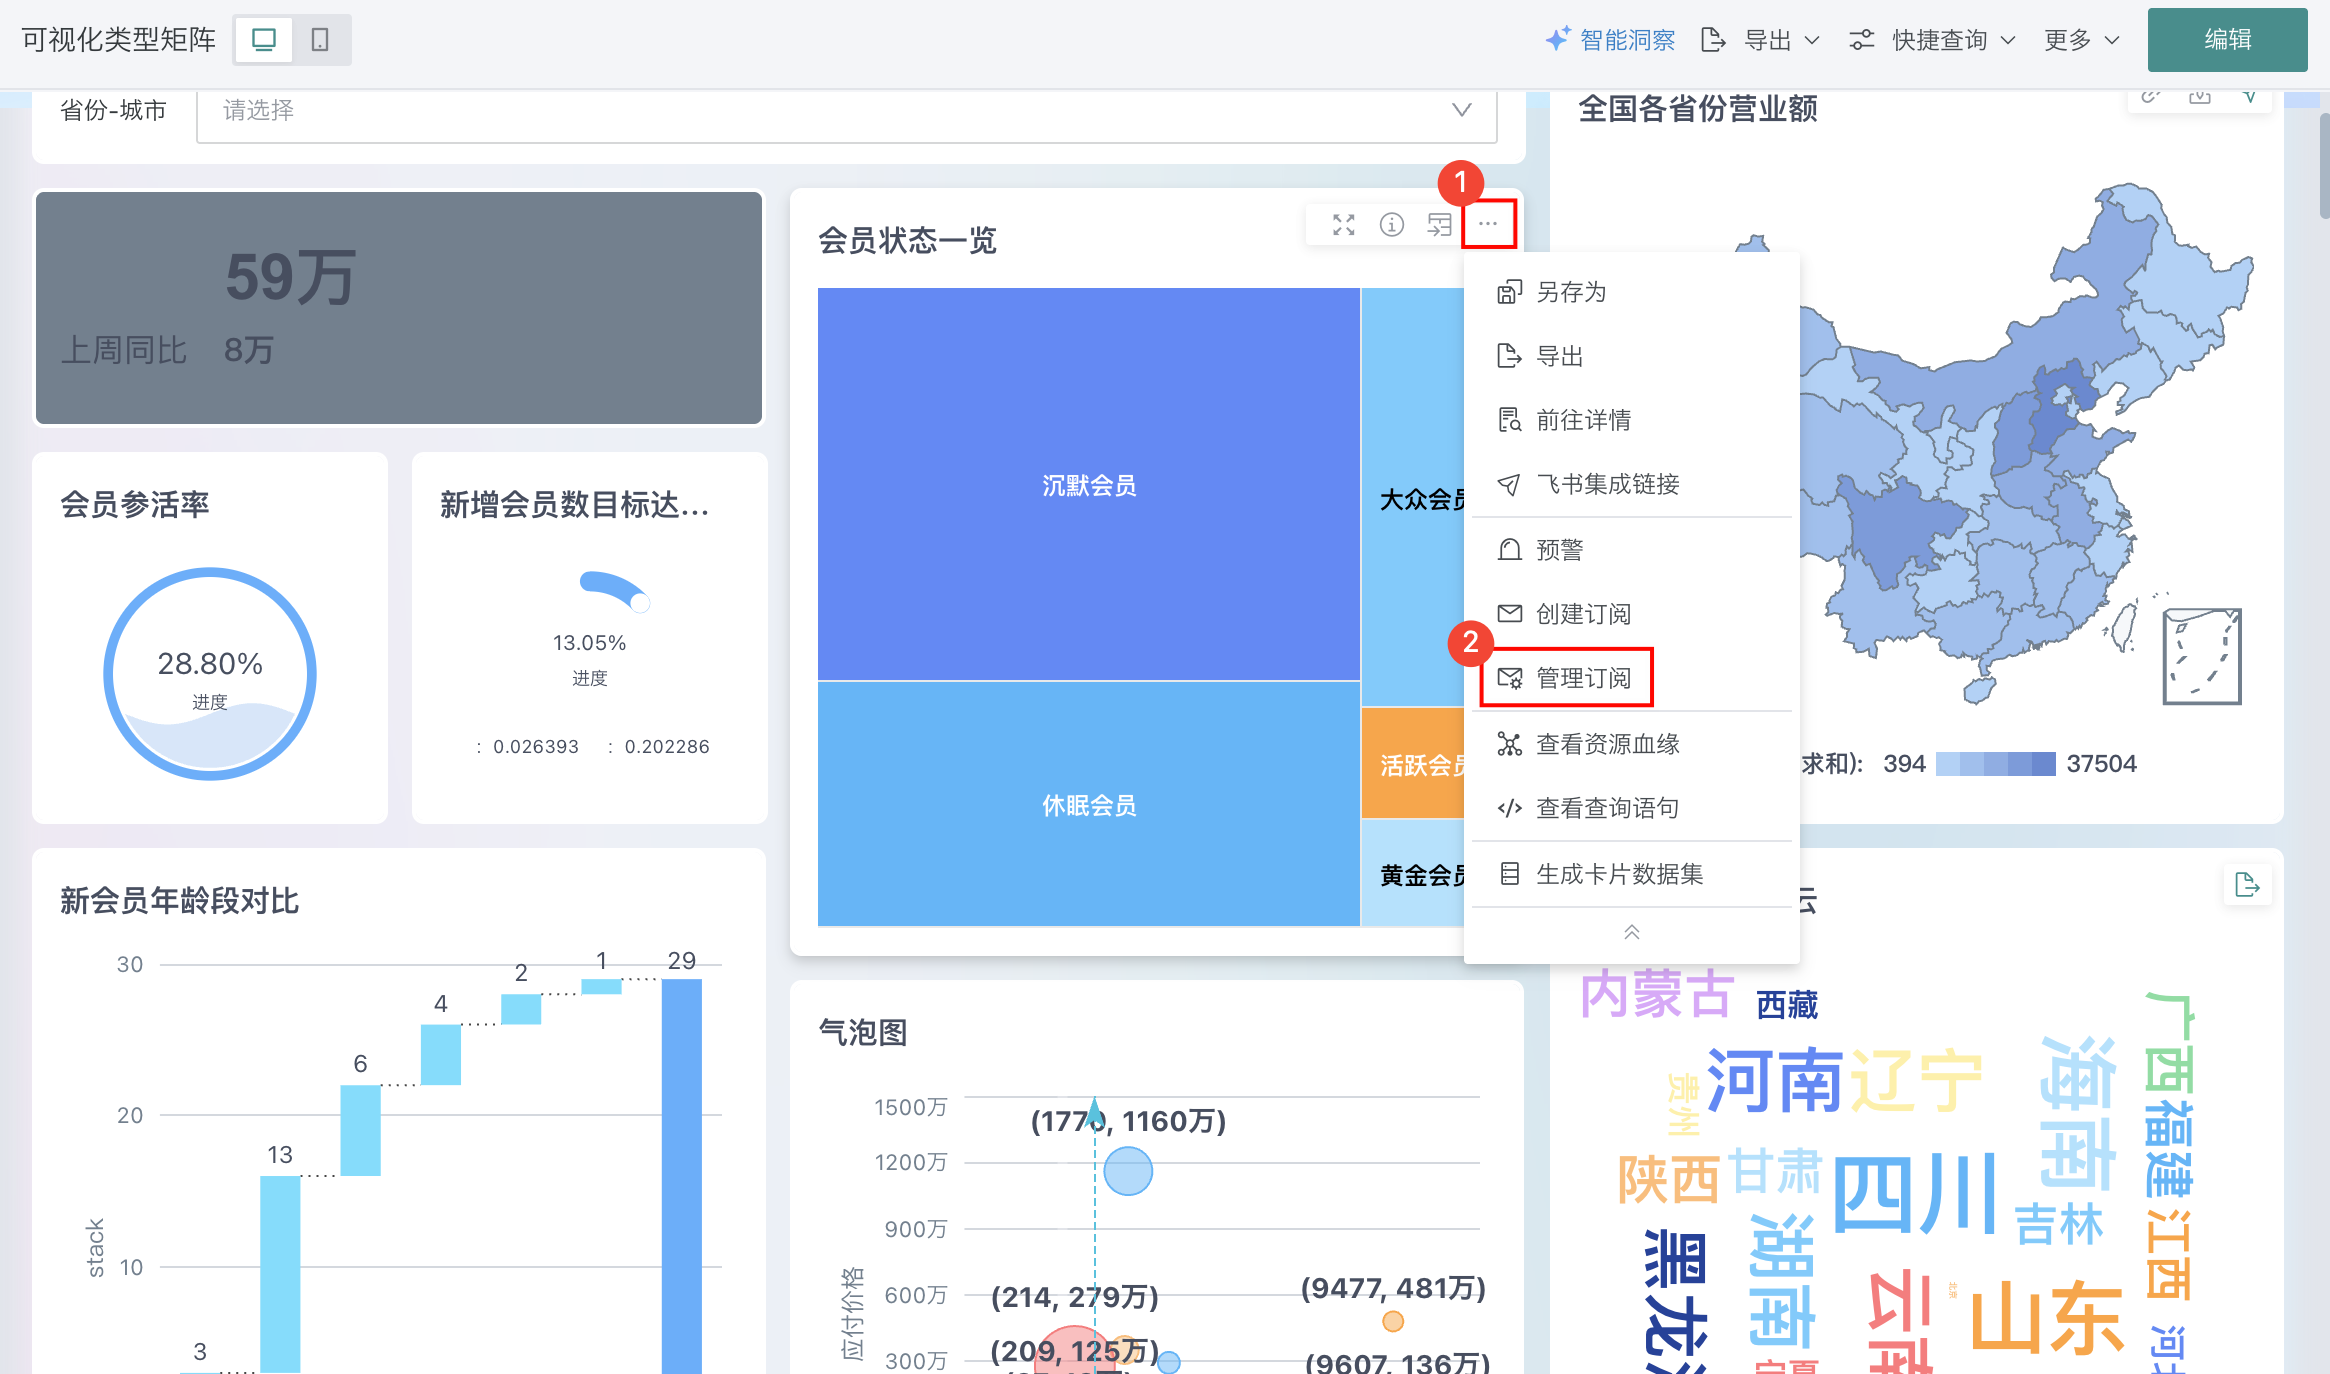Switch to desktop layout view

click(264, 40)
